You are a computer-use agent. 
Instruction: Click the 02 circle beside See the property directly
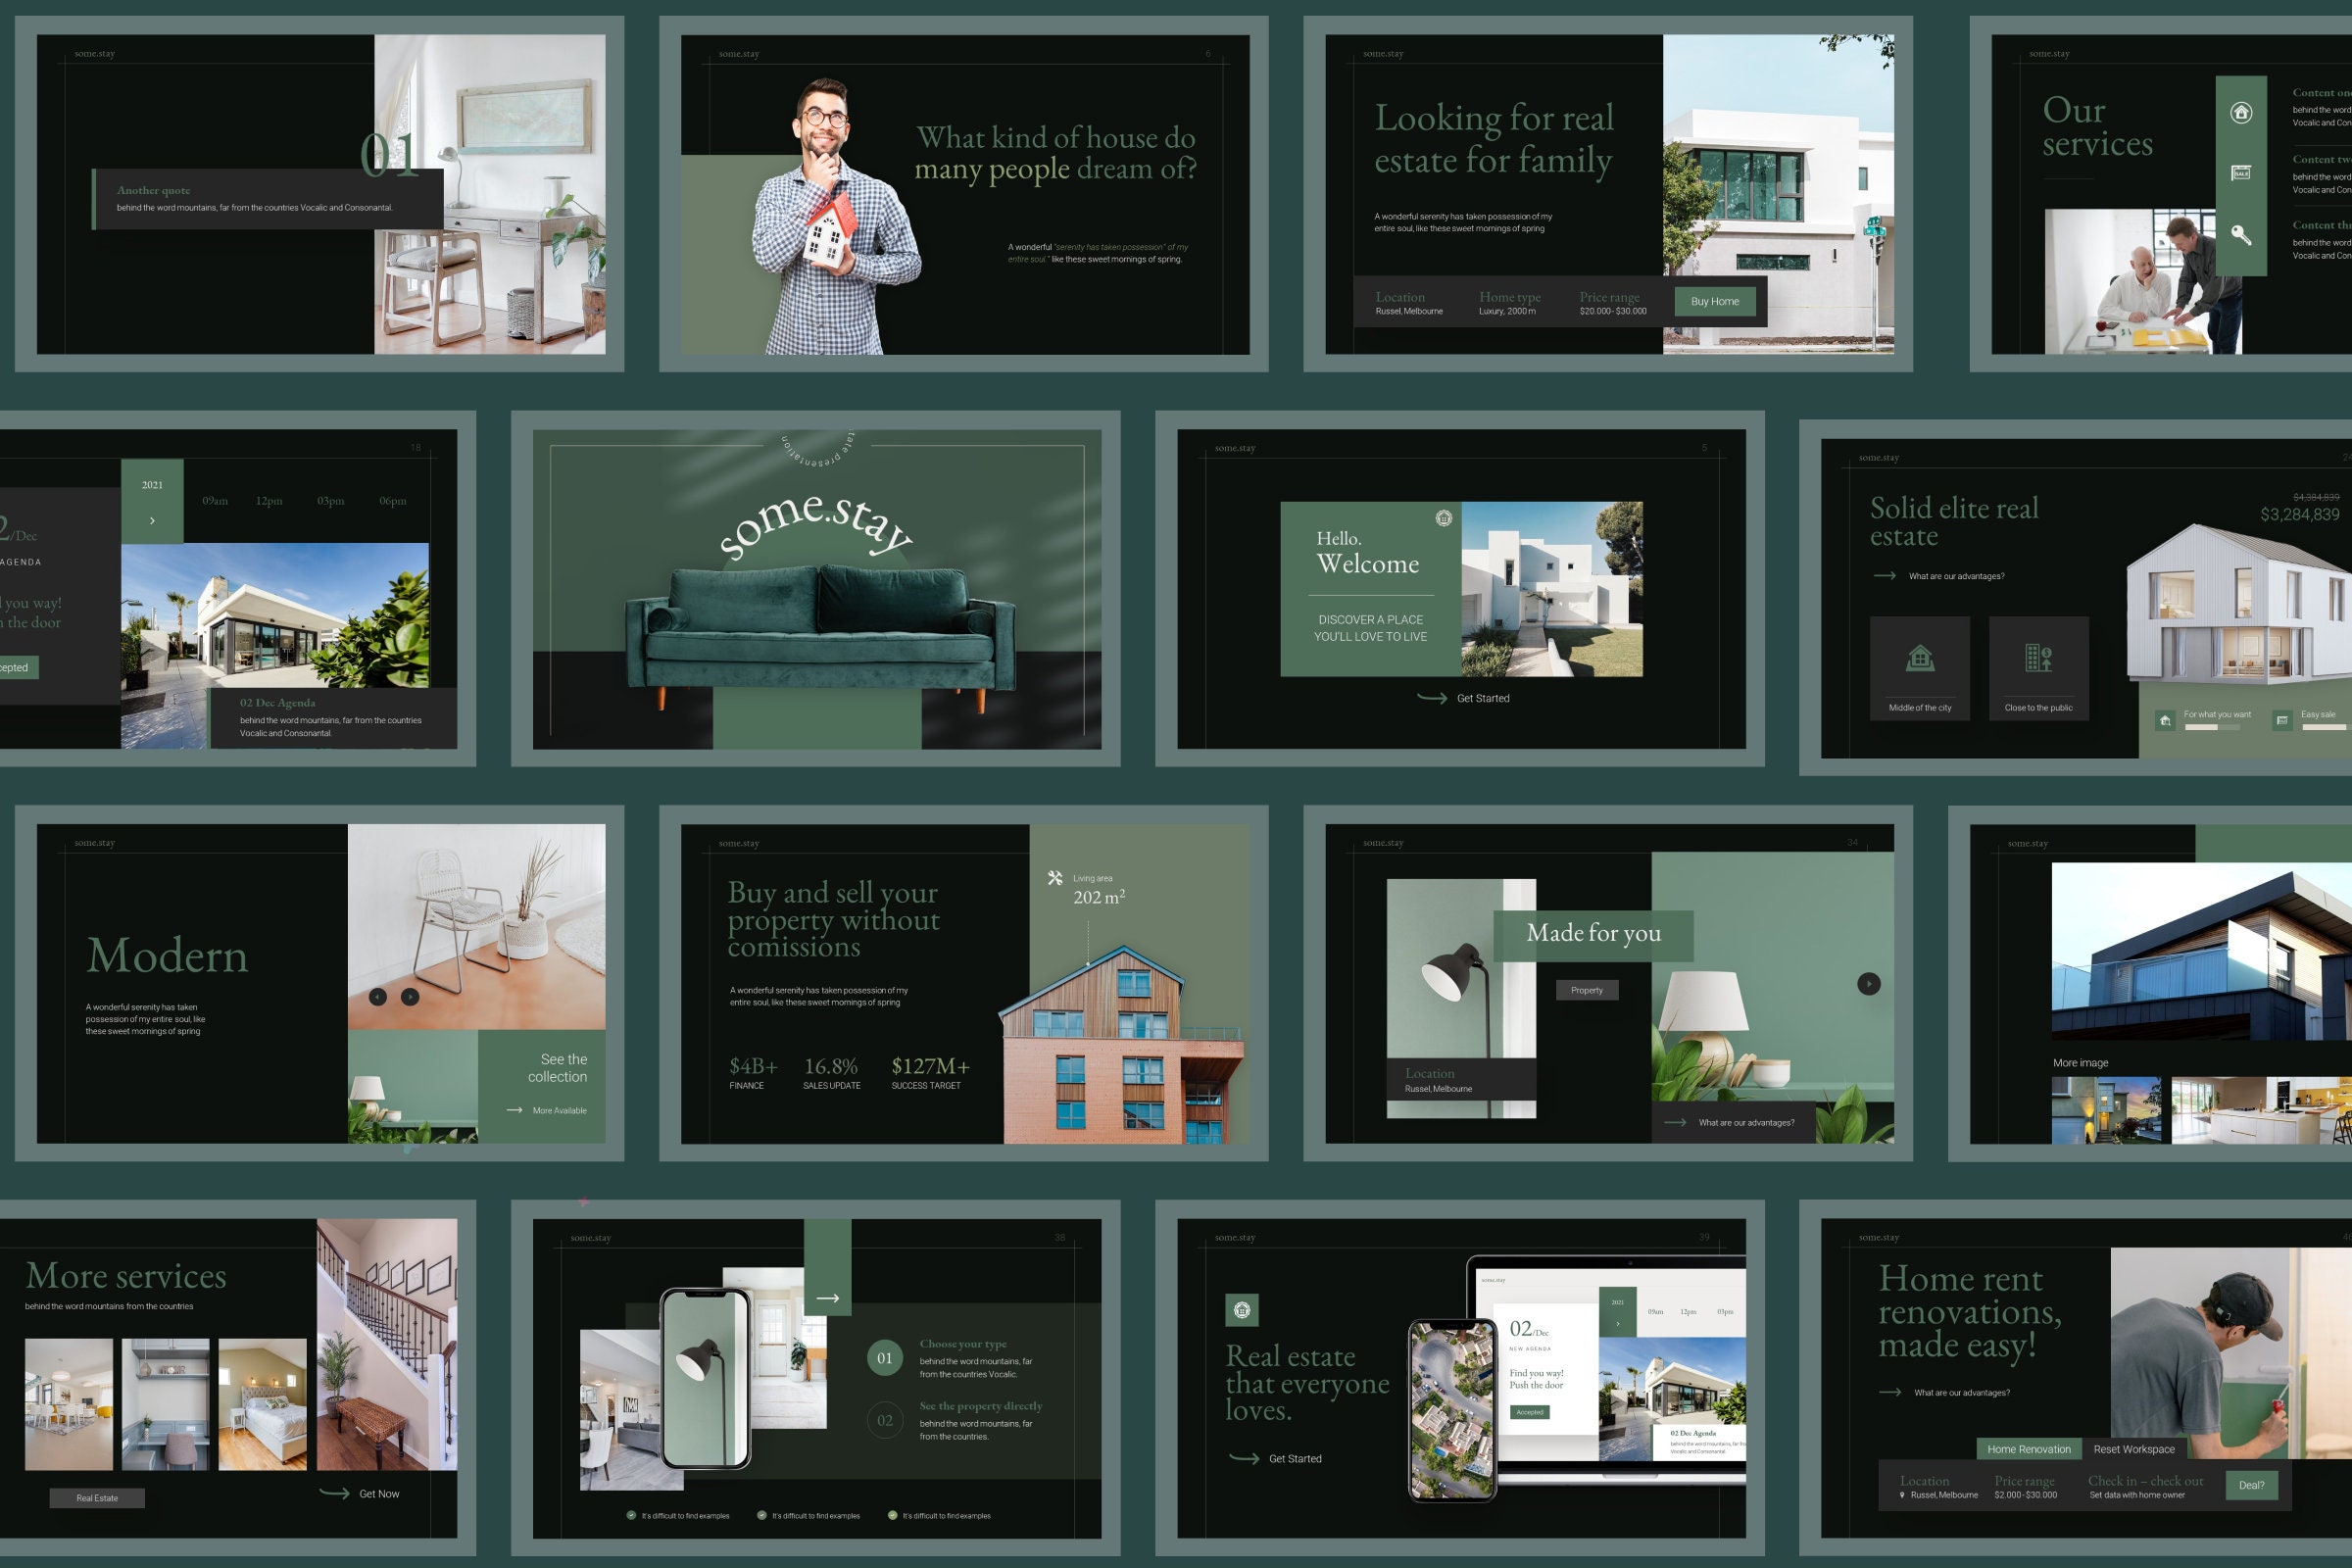click(x=885, y=1420)
